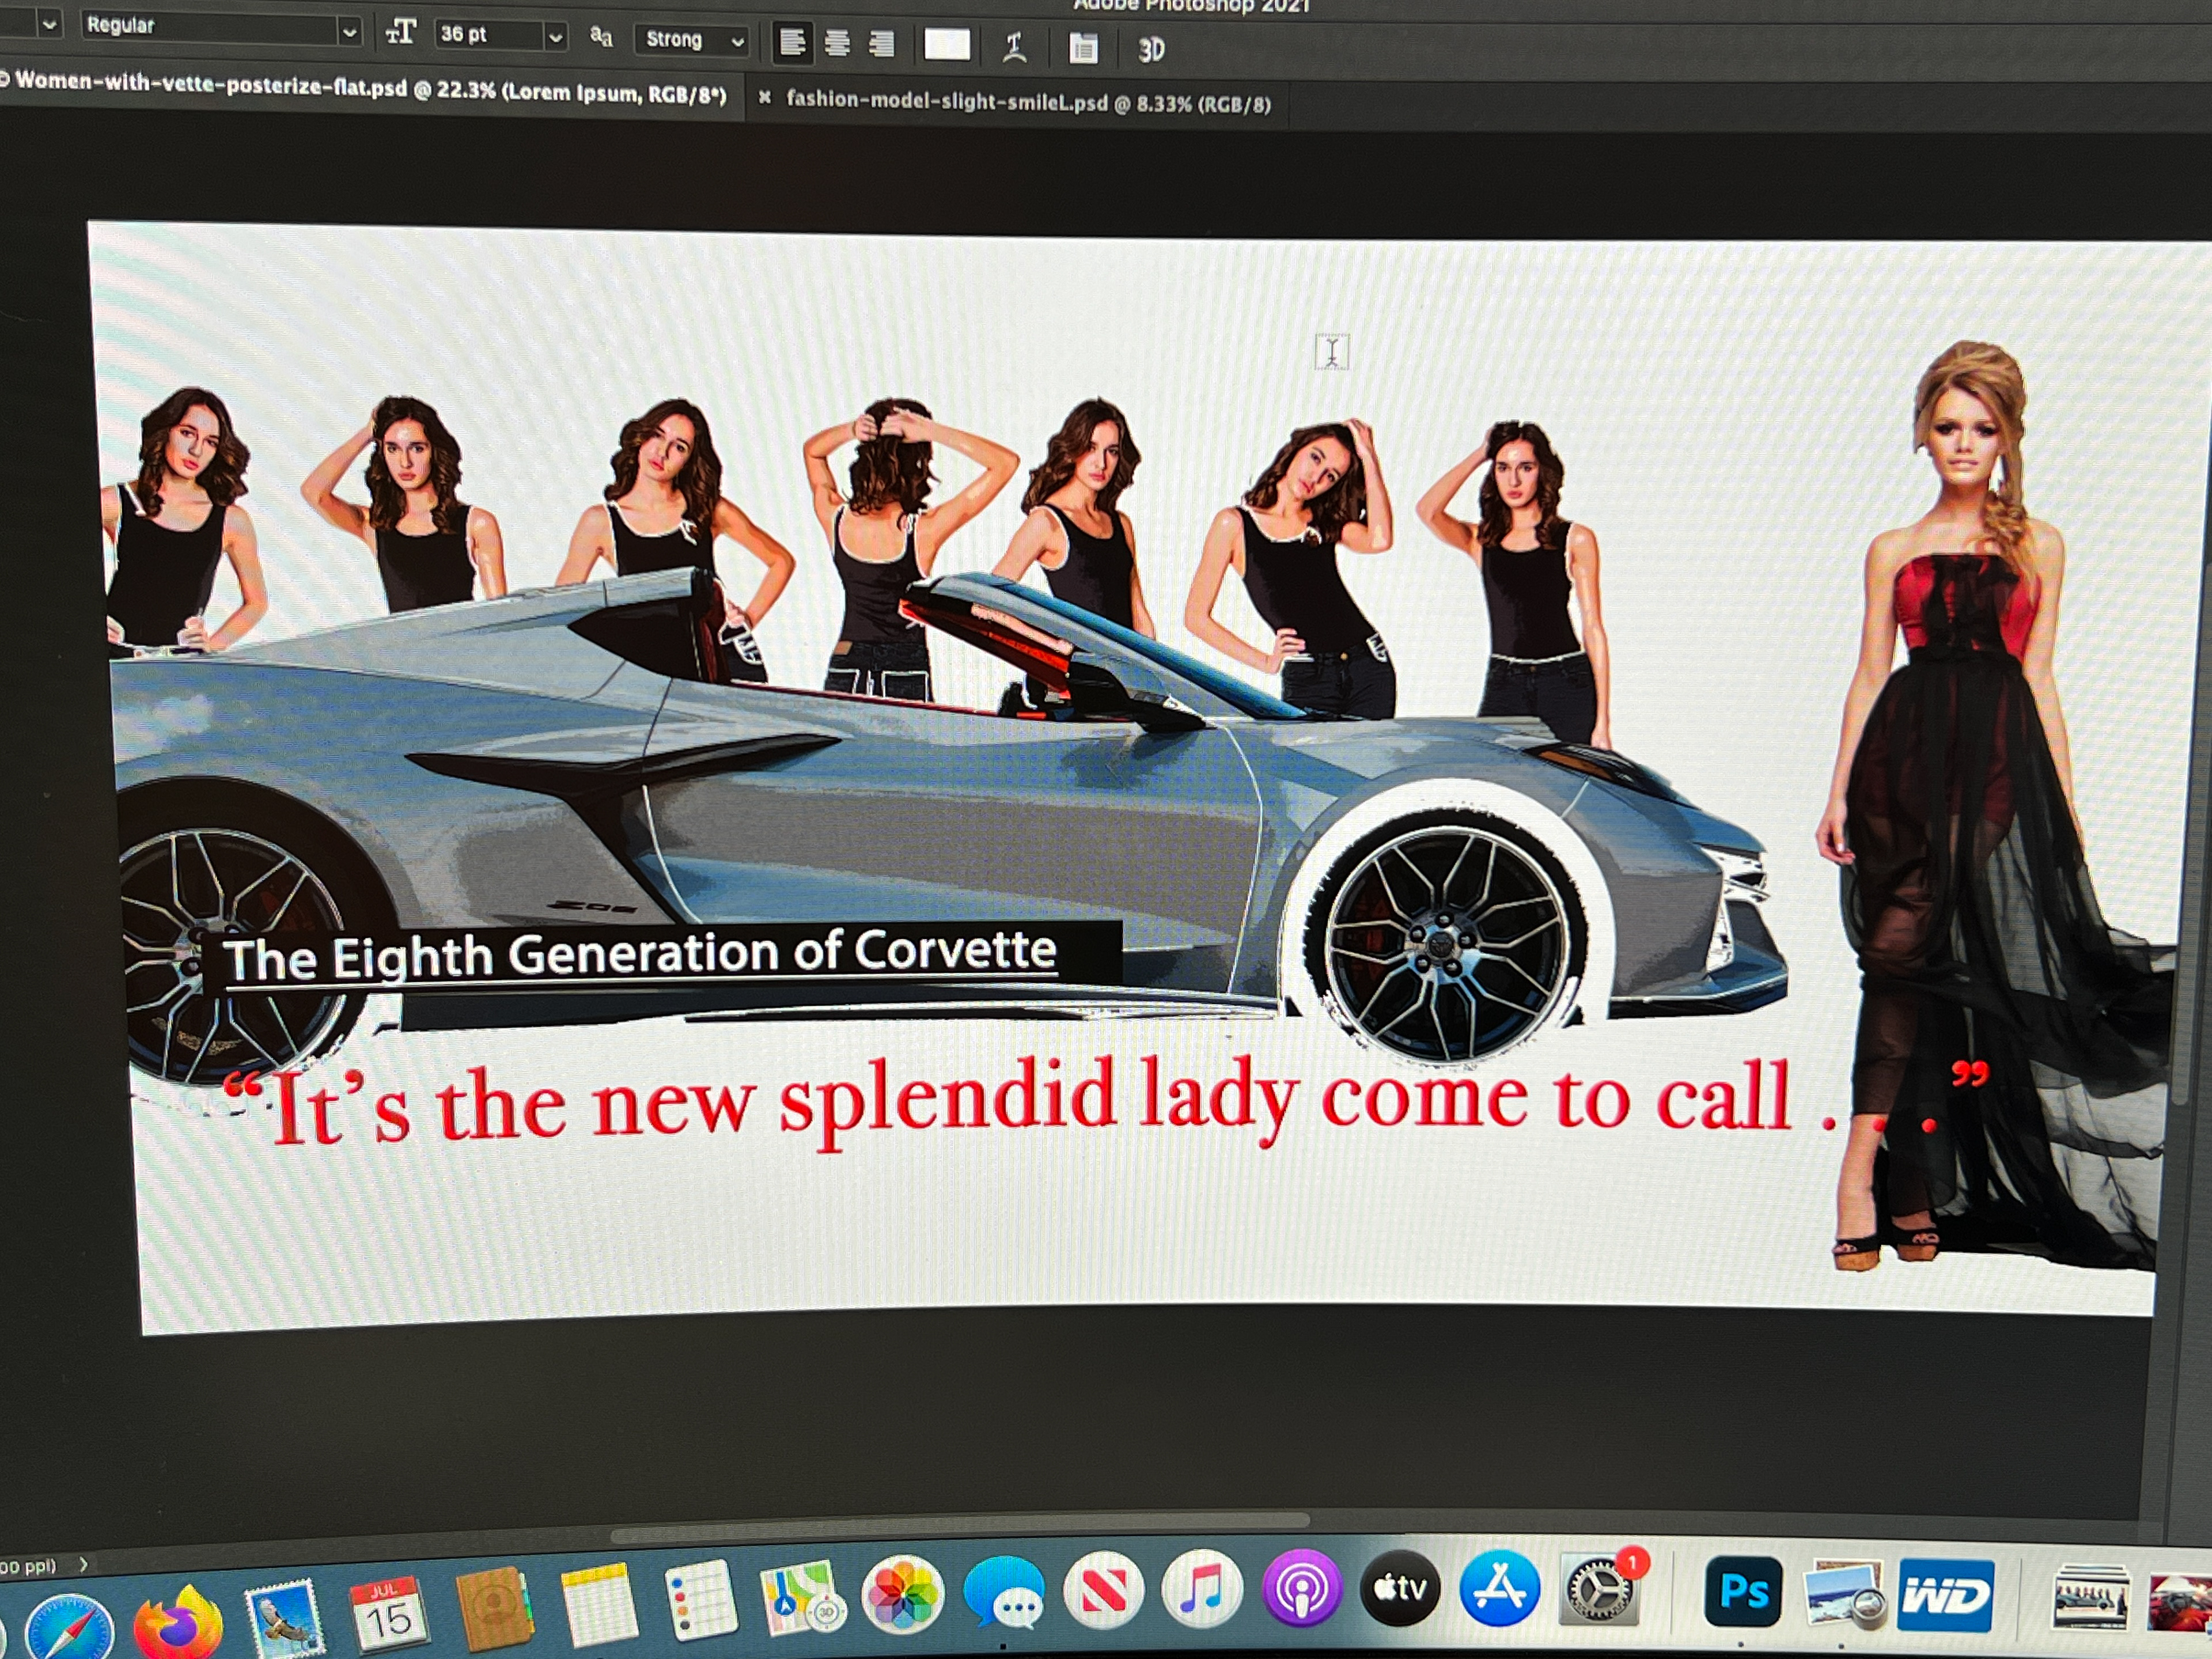2212x1659 pixels.
Task: Click the anti-aliasing aa icon
Action: (x=601, y=37)
